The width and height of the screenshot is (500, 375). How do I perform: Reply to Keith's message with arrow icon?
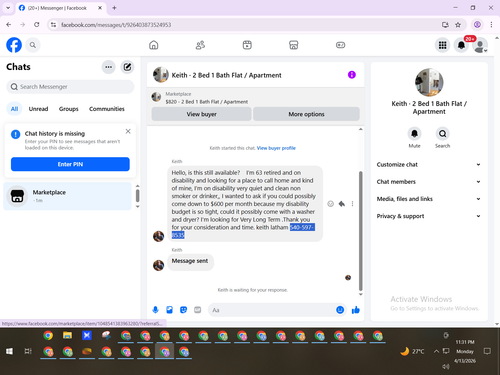point(342,204)
